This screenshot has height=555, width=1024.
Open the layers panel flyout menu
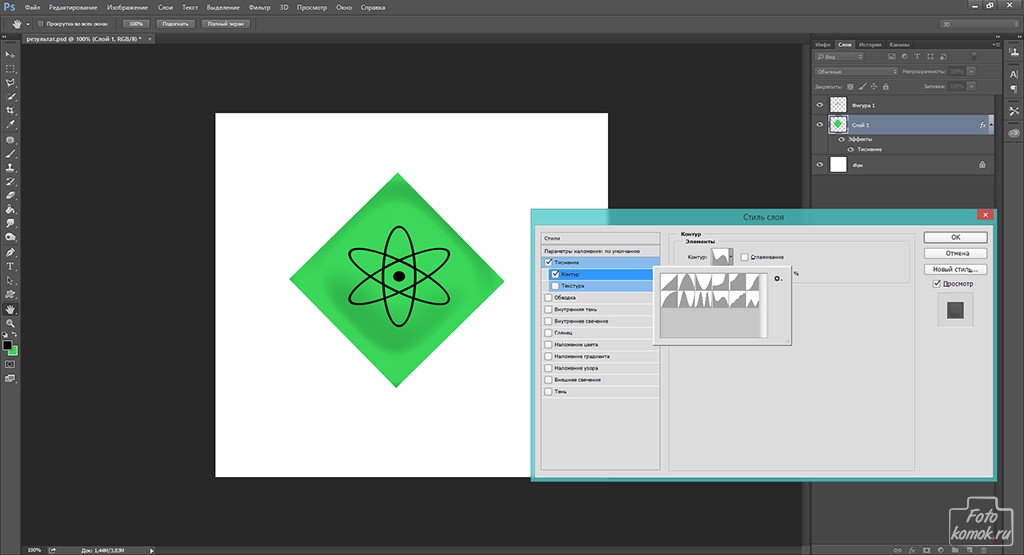(x=995, y=44)
